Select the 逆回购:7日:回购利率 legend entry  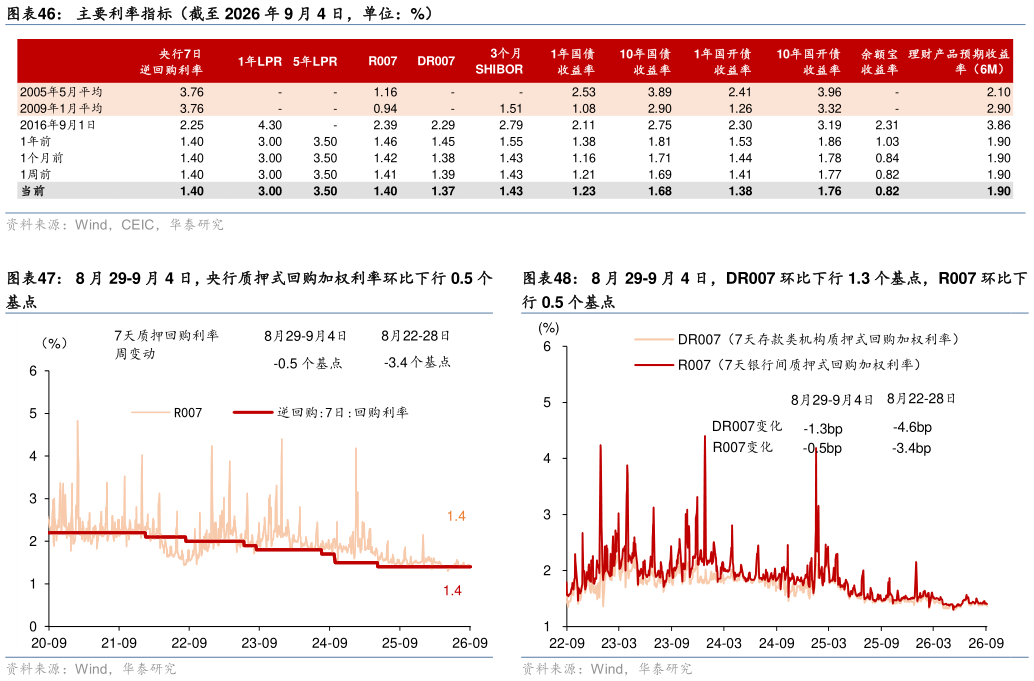coord(321,412)
